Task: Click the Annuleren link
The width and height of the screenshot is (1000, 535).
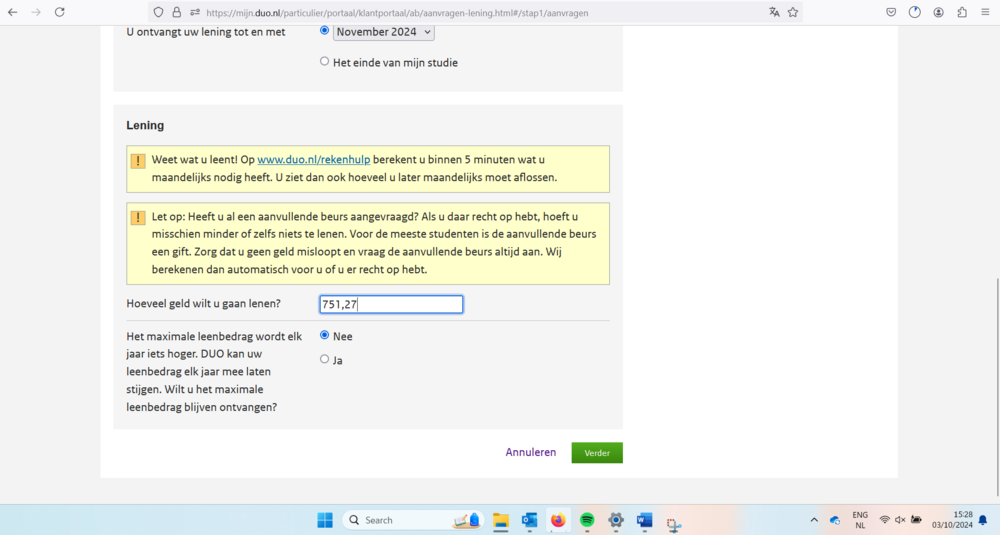Action: point(530,453)
